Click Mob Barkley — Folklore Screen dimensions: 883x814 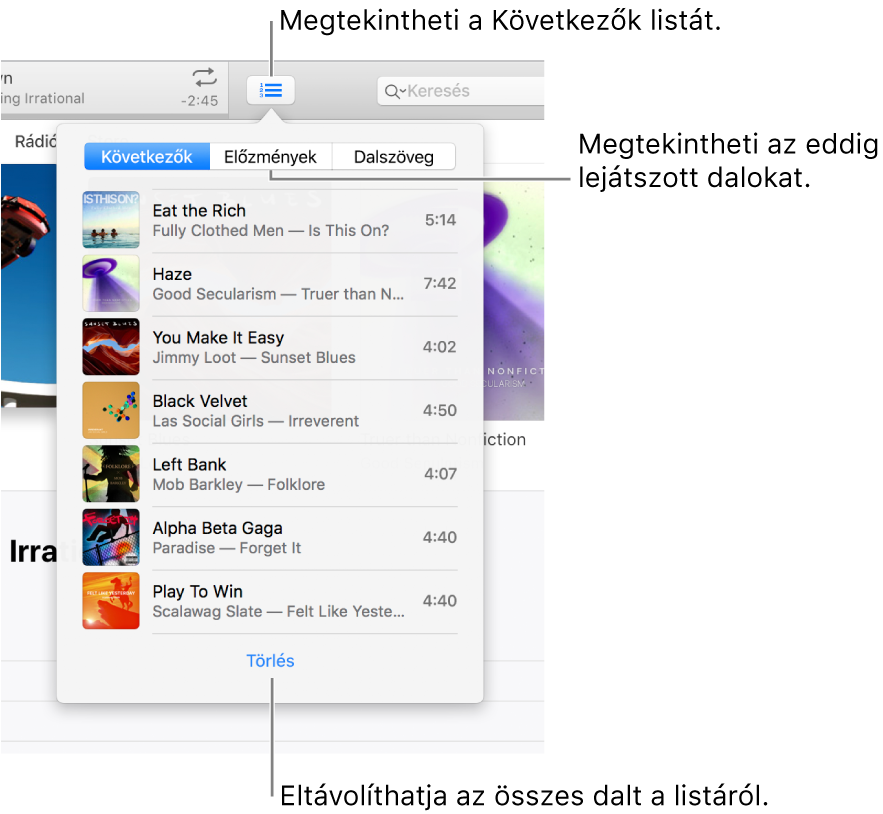coord(239,484)
